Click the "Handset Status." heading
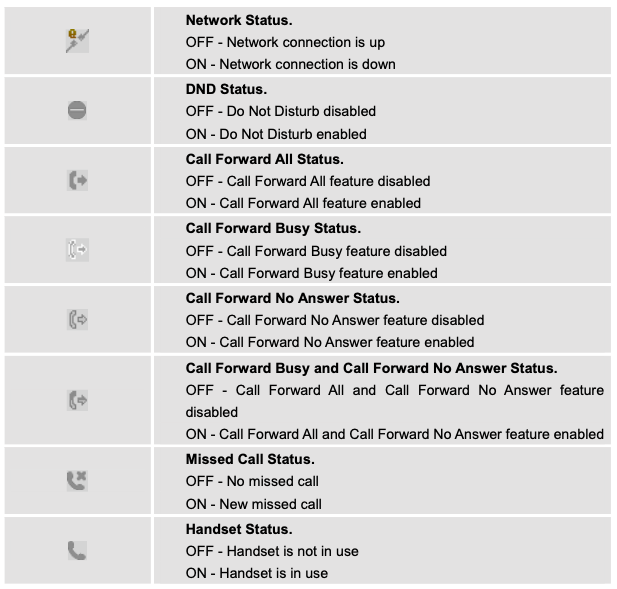The width and height of the screenshot is (617, 589). 237,529
